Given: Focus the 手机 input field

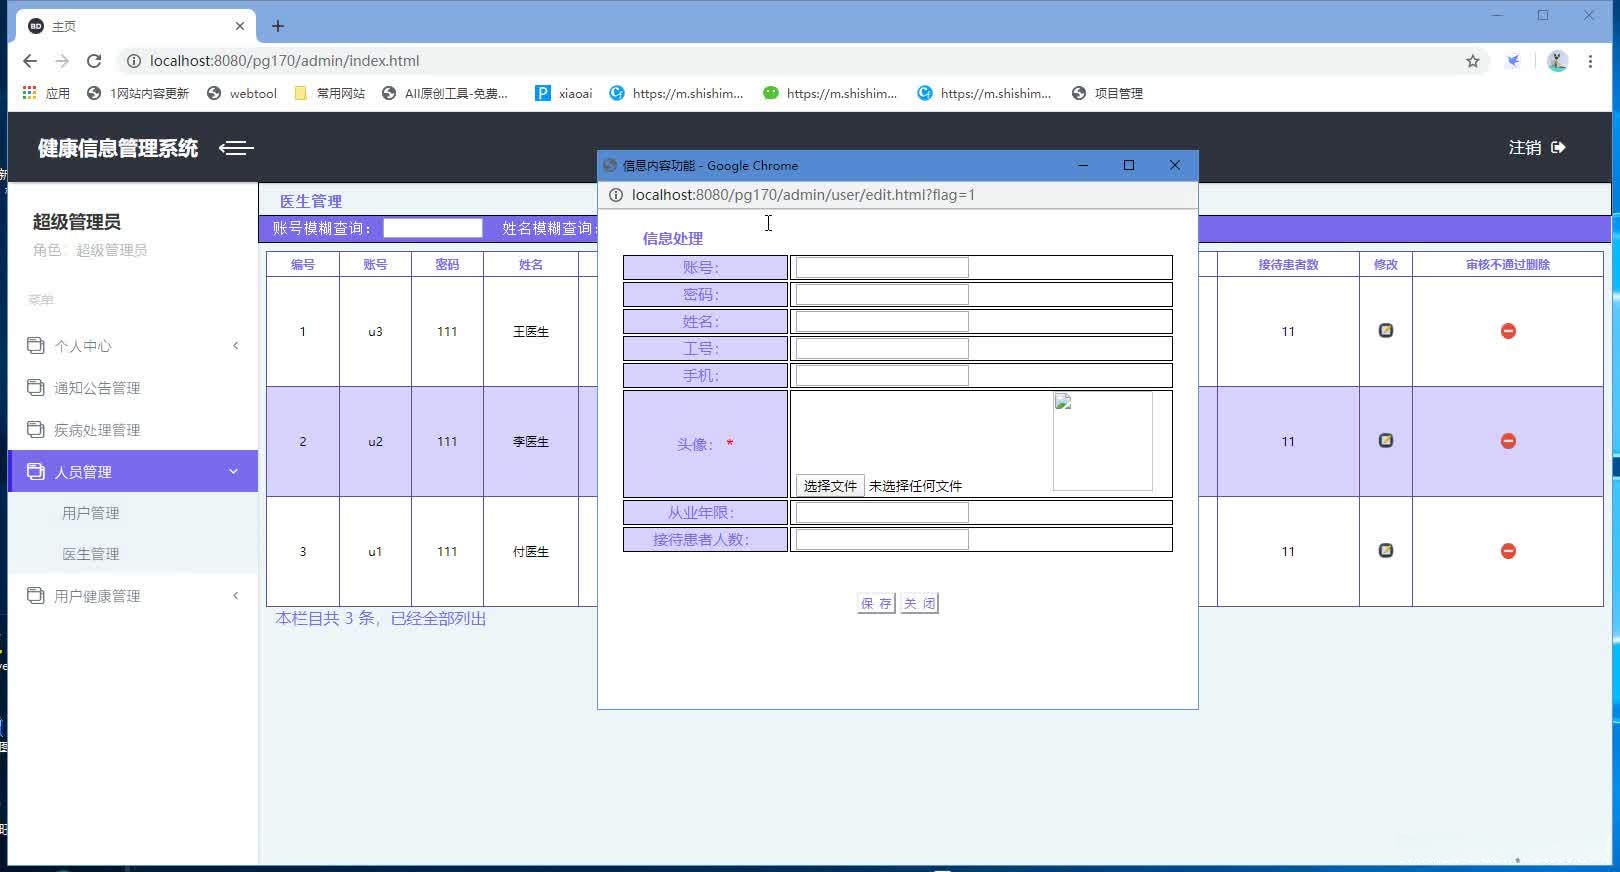Looking at the screenshot, I should (882, 375).
